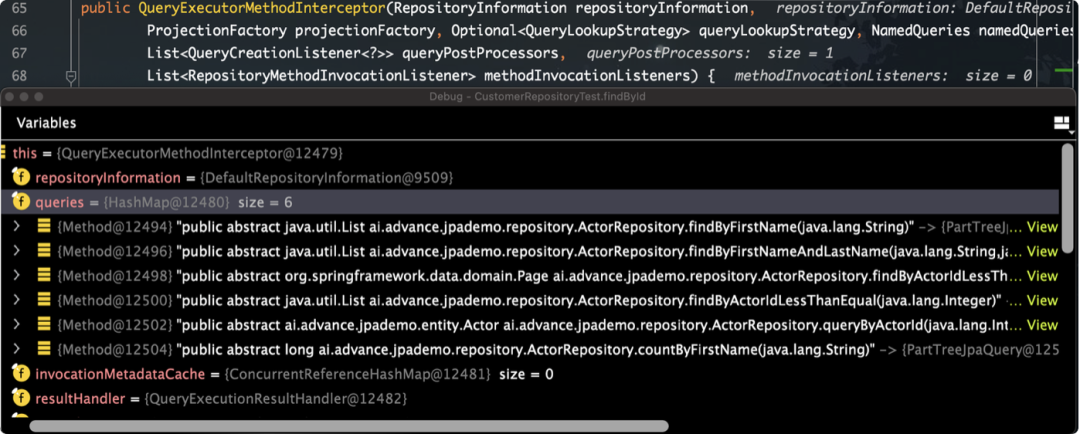Click the field icon beside invocationMetadataCache
This screenshot has height=434, width=1080.
(x=21, y=374)
